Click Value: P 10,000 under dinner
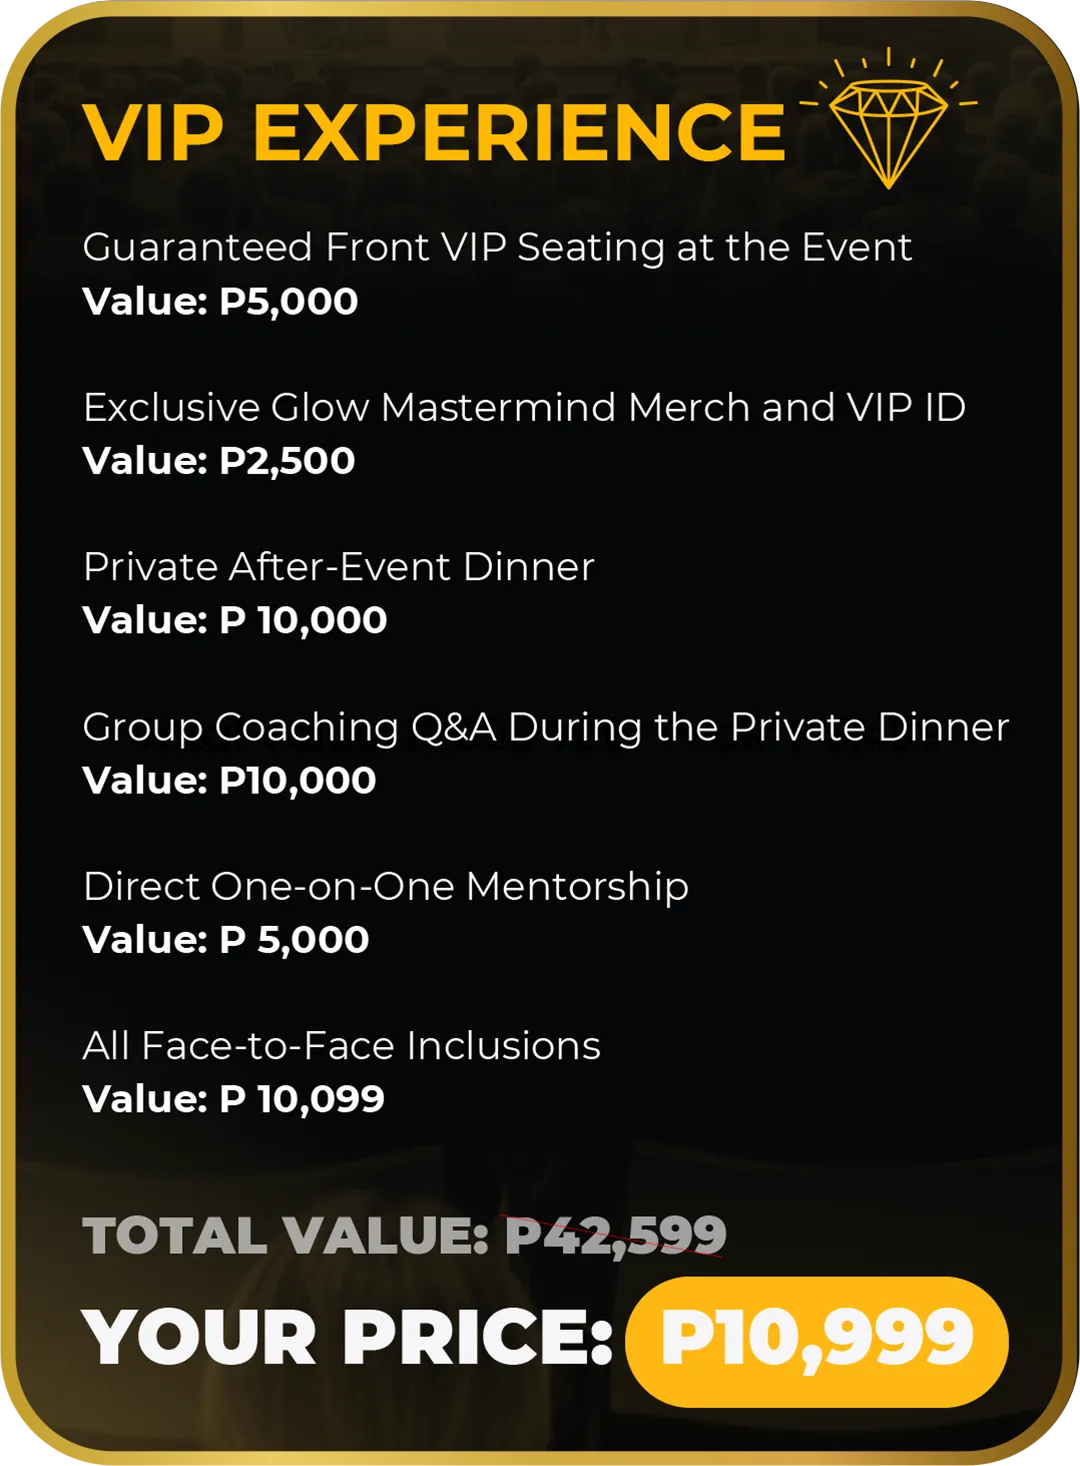 point(234,620)
